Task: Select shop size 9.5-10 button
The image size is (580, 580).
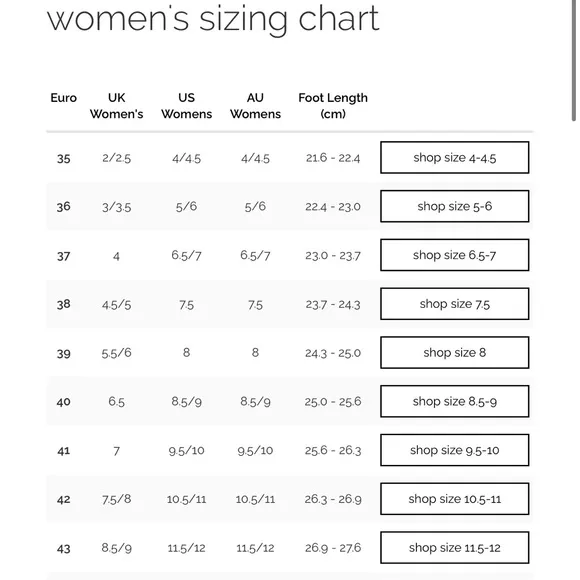Action: pyautogui.click(x=455, y=450)
